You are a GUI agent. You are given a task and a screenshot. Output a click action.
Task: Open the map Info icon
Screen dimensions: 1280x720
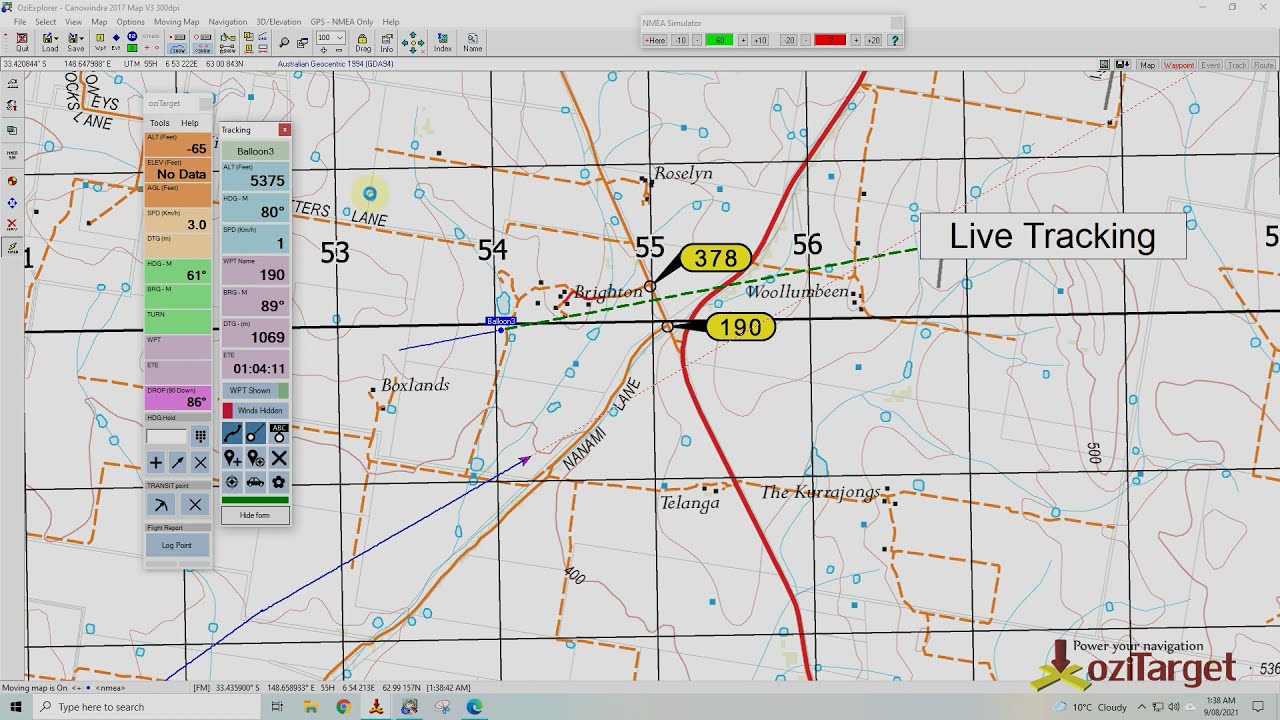[x=387, y=42]
